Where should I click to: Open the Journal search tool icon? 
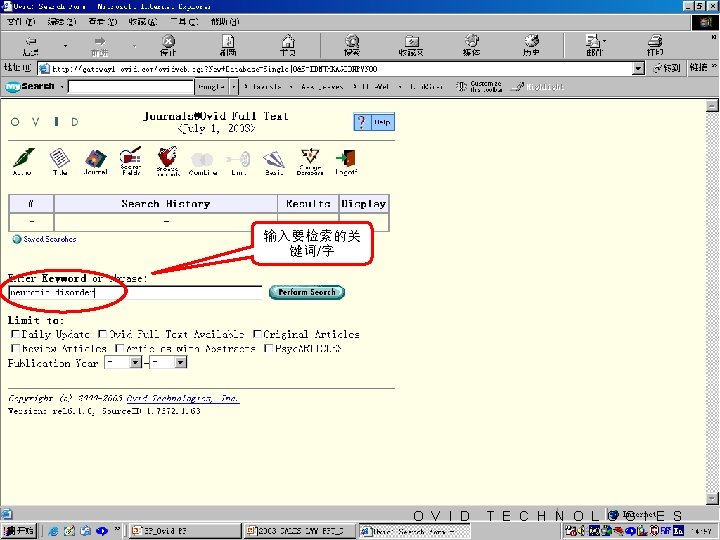tap(96, 162)
